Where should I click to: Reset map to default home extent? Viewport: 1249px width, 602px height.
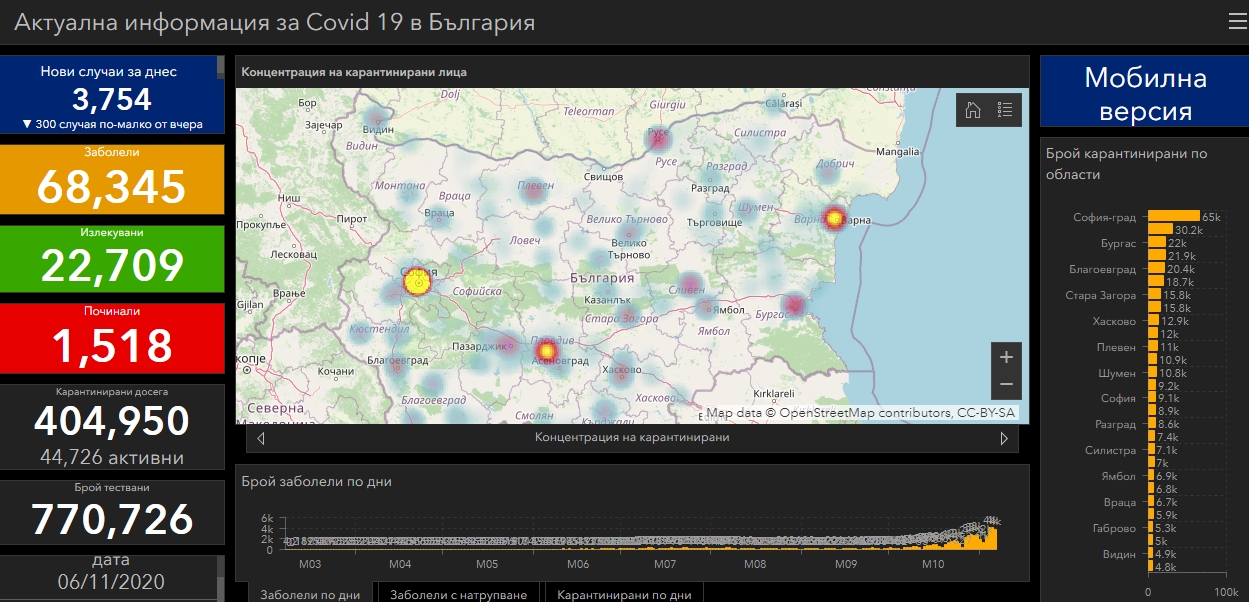pyautogui.click(x=972, y=110)
